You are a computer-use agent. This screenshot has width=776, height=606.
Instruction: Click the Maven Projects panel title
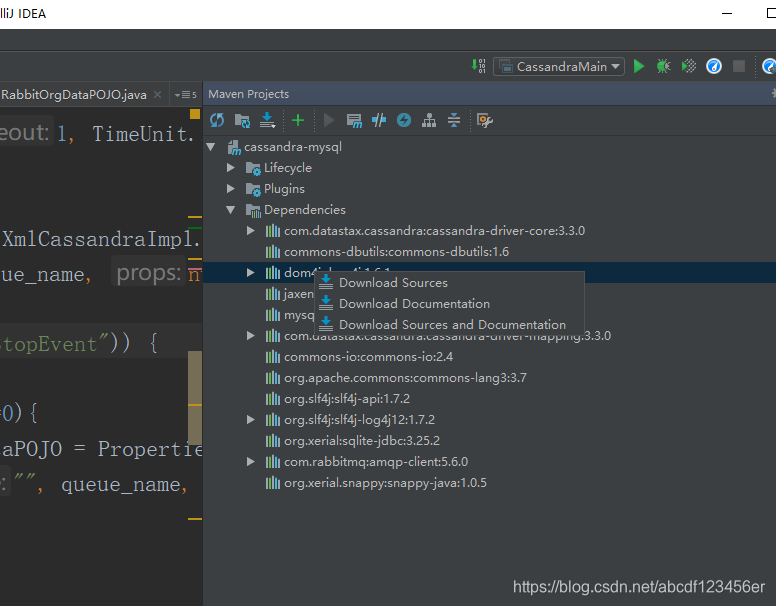tap(248, 94)
